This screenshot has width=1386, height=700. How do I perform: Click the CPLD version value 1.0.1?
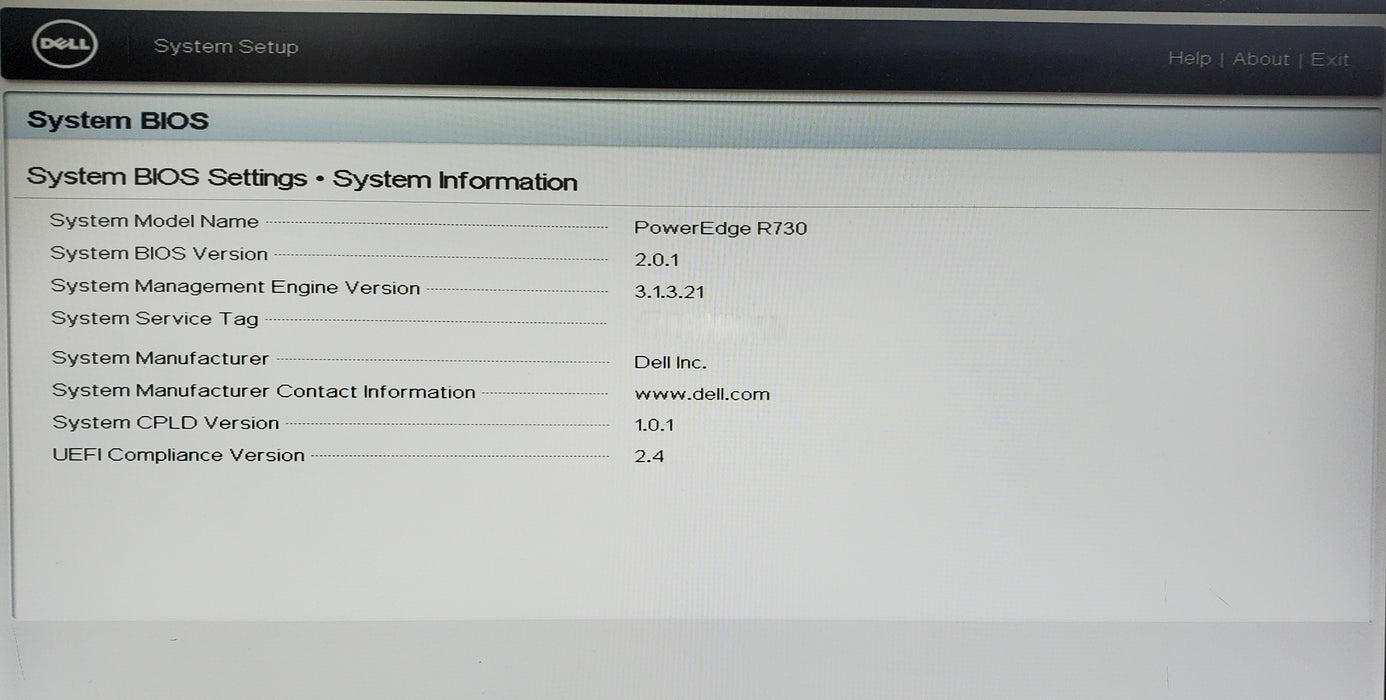click(x=655, y=425)
